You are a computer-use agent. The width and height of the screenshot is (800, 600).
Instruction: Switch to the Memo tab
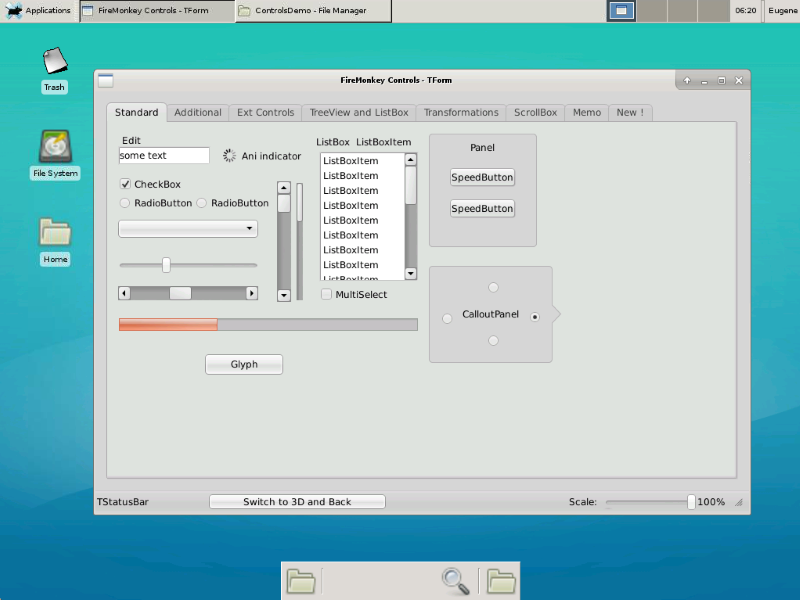pyautogui.click(x=587, y=112)
